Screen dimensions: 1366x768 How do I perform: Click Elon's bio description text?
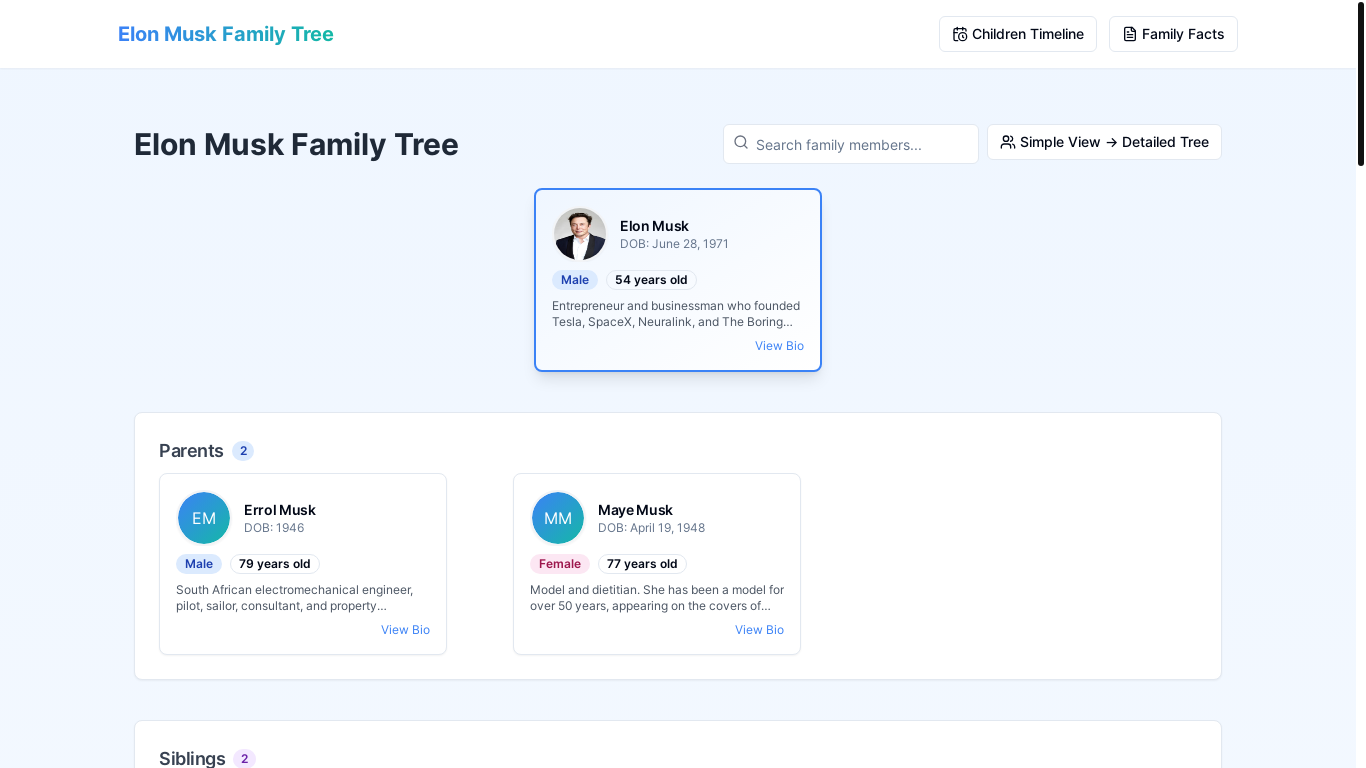676,314
